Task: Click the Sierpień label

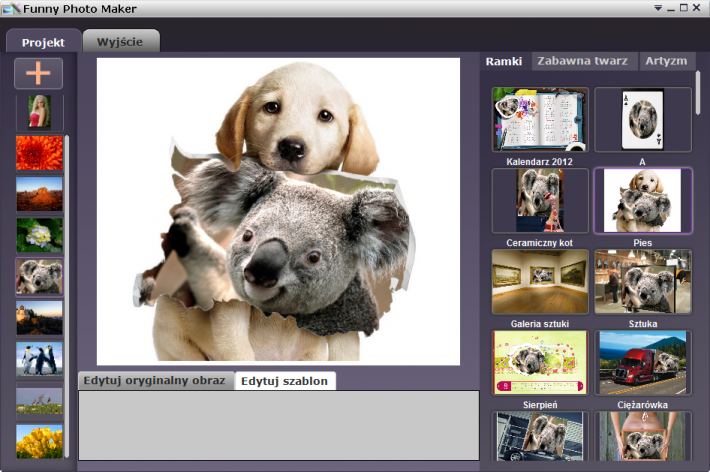Action: pyautogui.click(x=540, y=405)
